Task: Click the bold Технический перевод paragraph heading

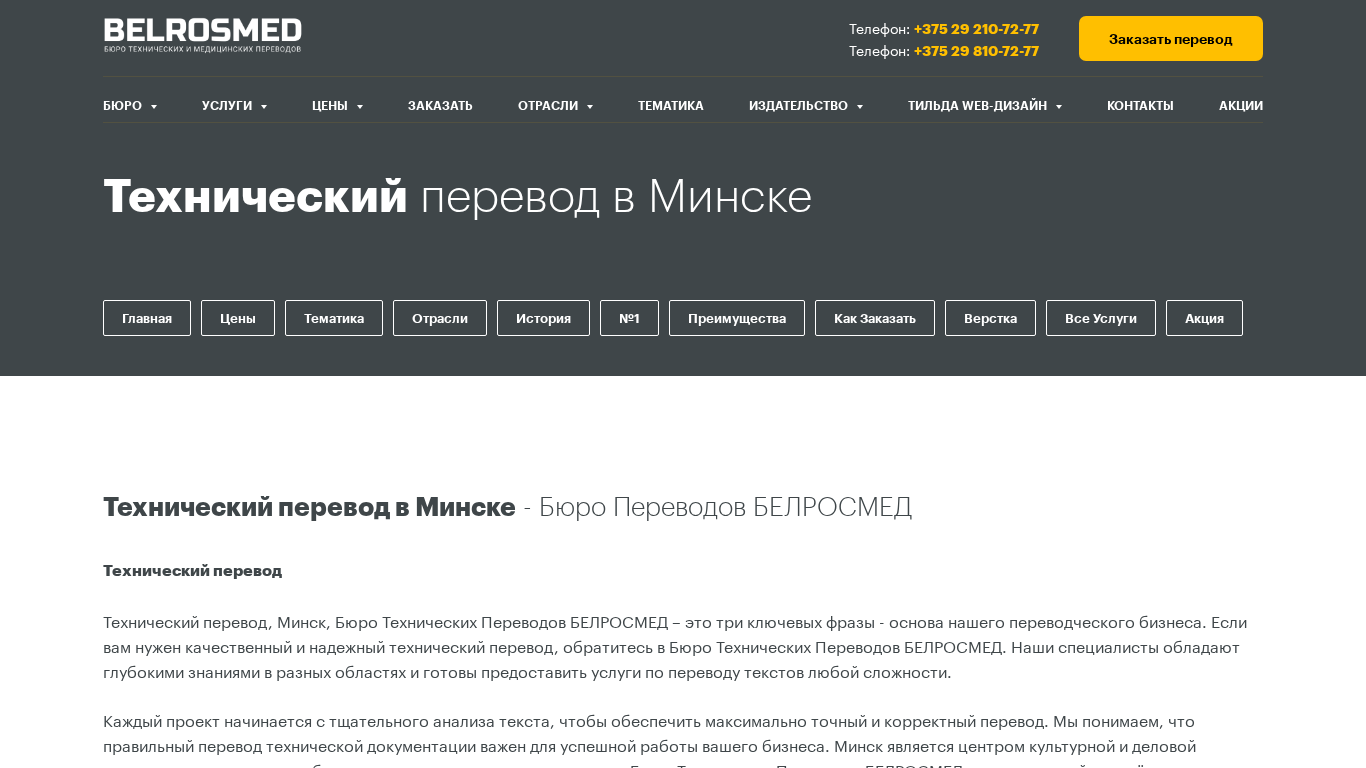Action: coord(192,571)
